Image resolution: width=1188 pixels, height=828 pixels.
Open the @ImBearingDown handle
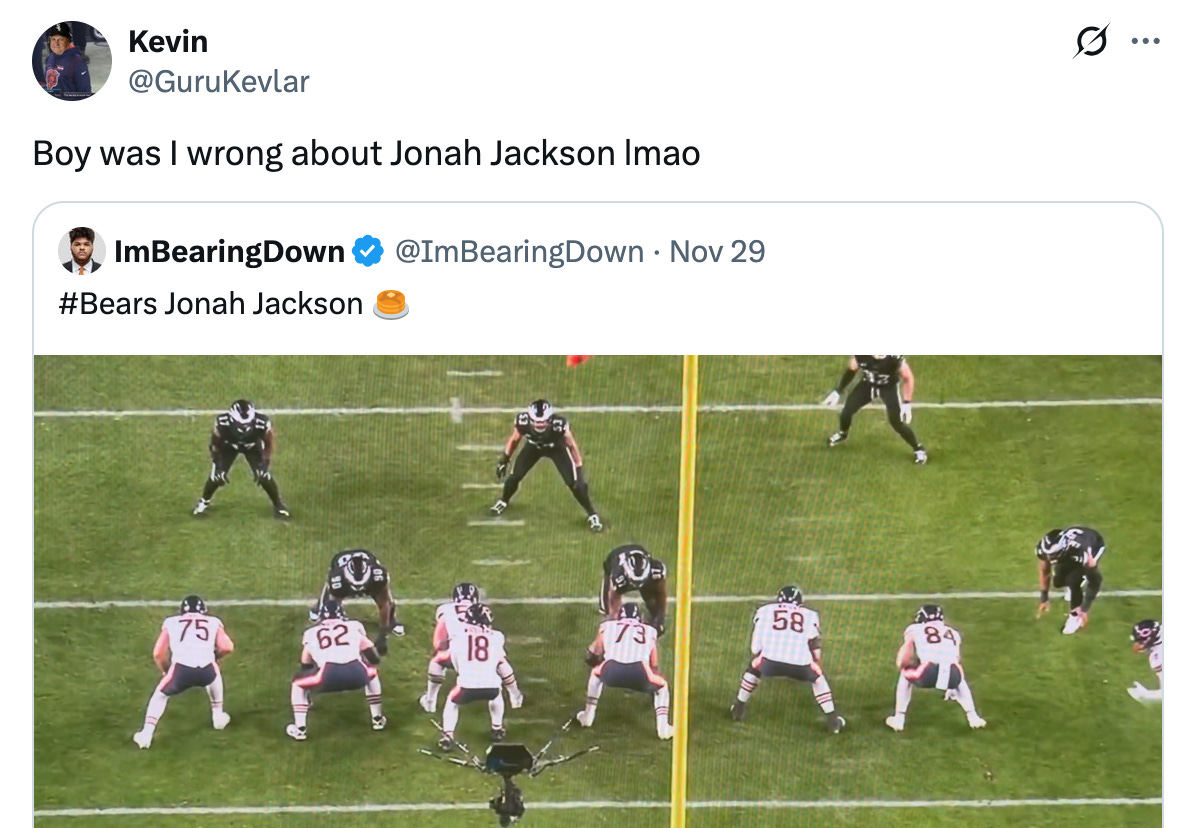point(520,252)
